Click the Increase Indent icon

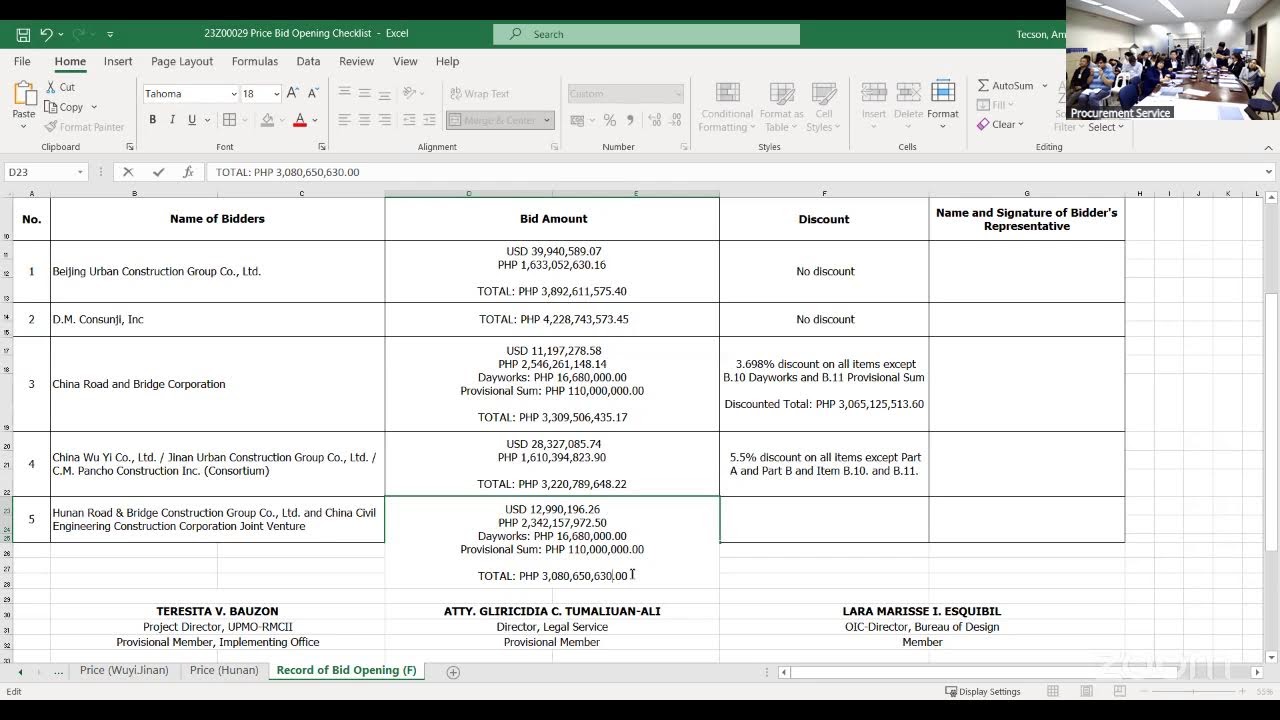coord(428,120)
